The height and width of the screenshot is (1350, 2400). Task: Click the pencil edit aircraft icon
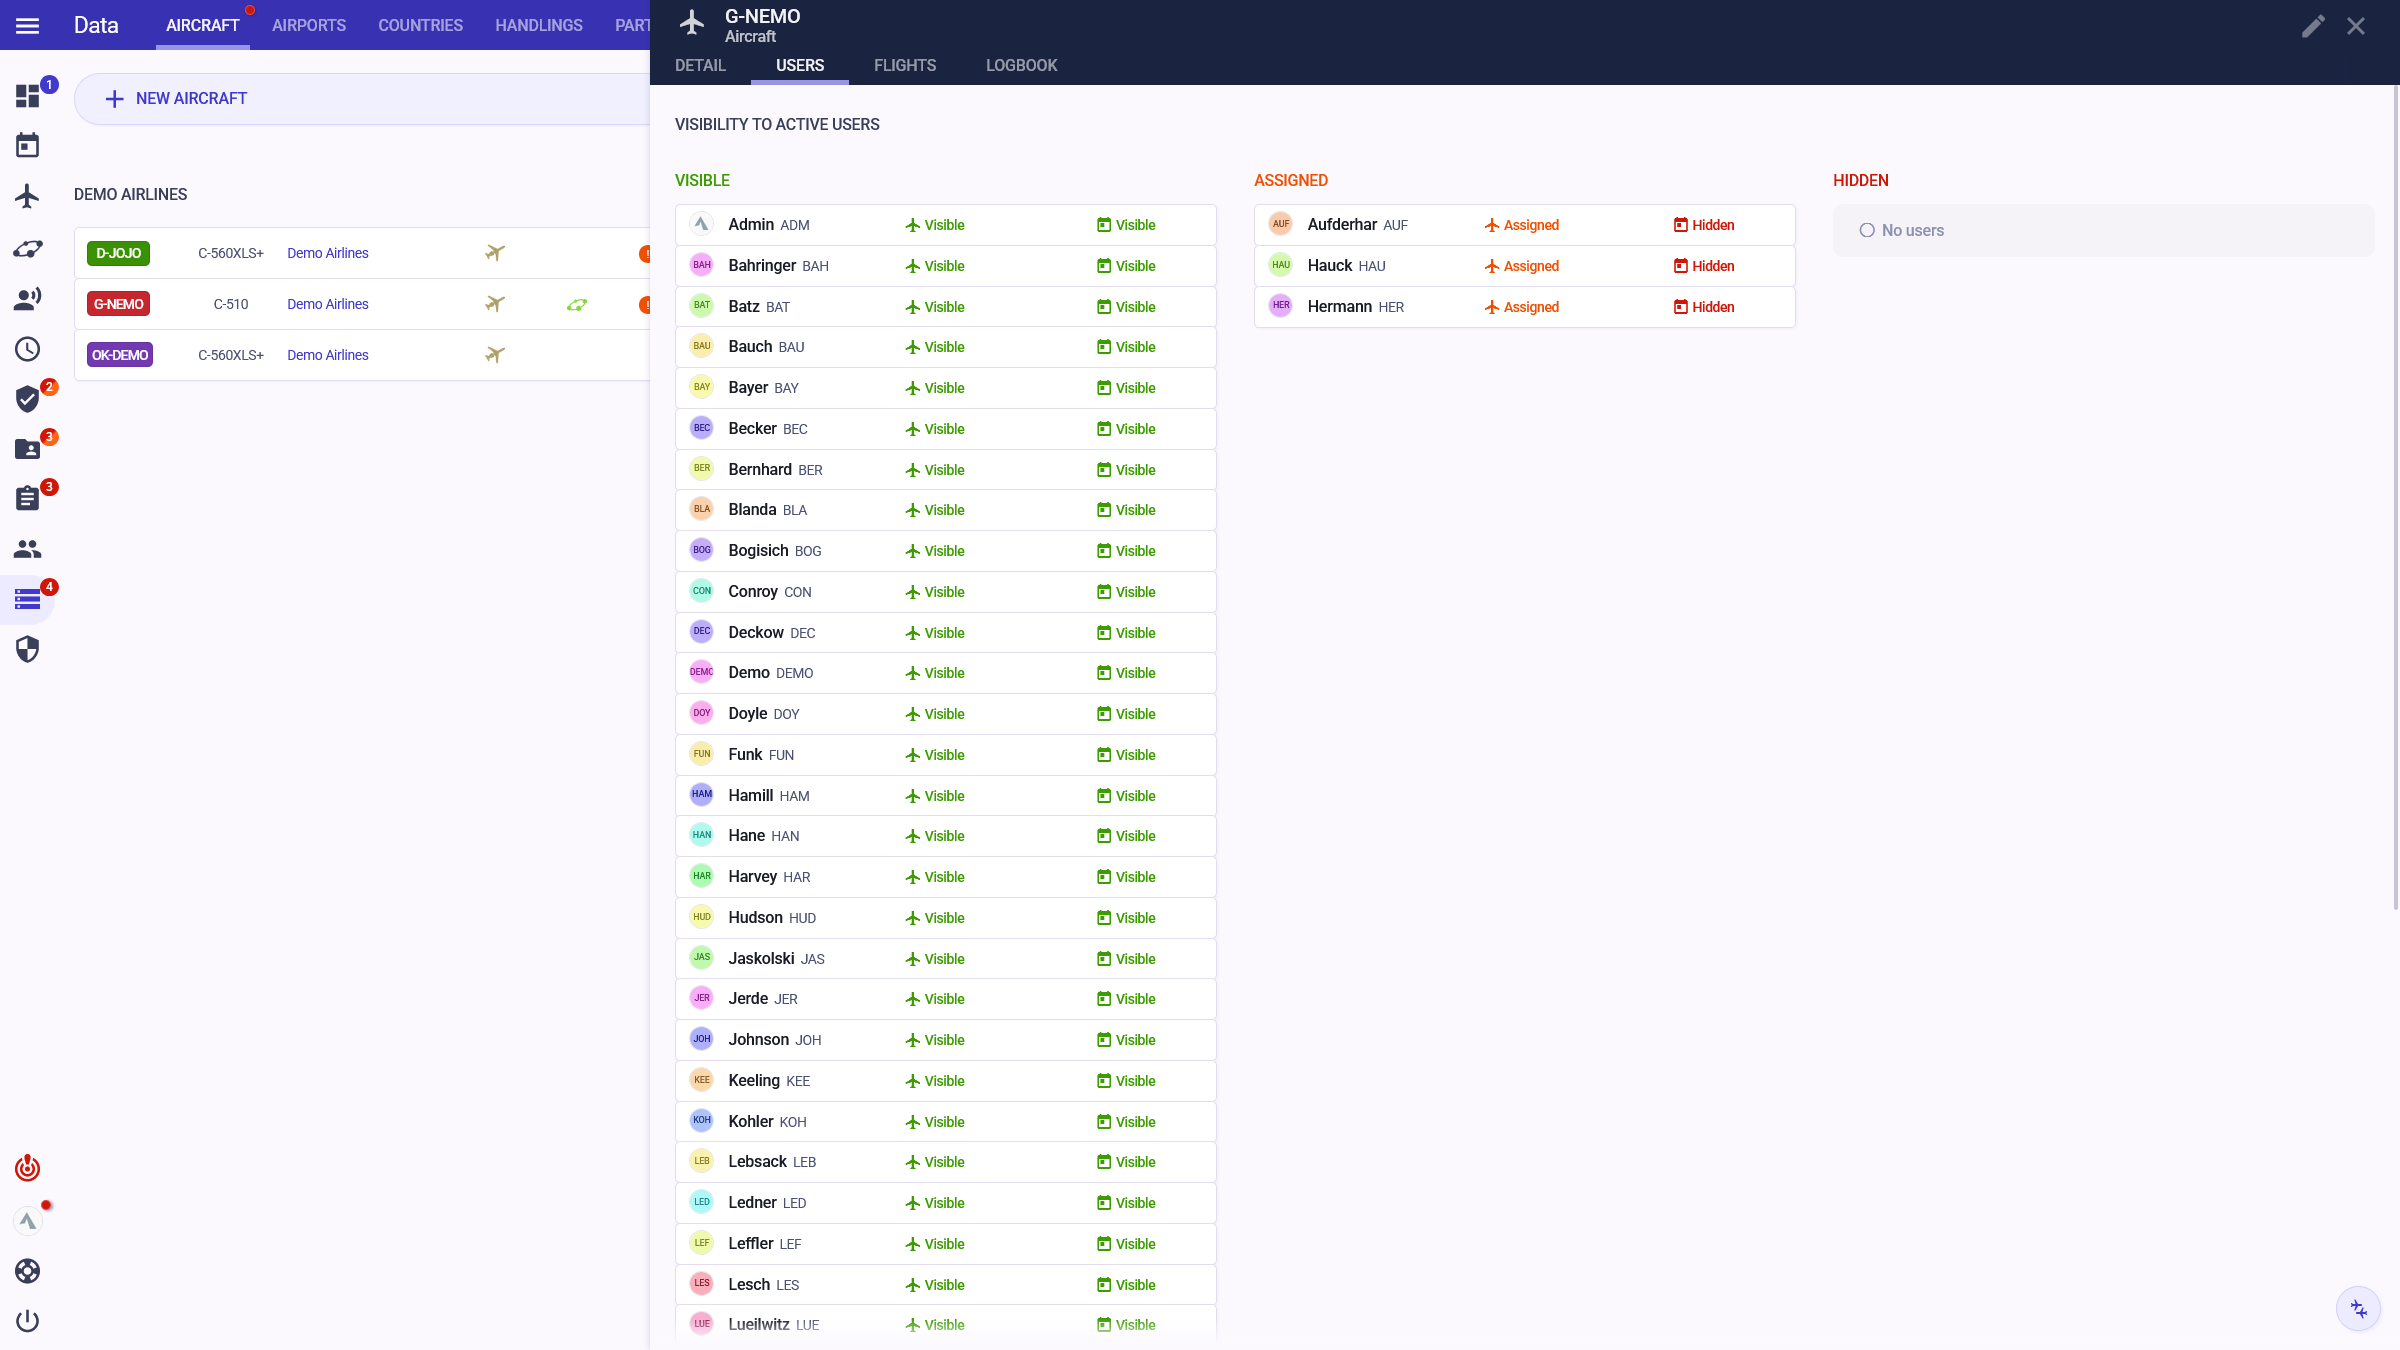2313,26
